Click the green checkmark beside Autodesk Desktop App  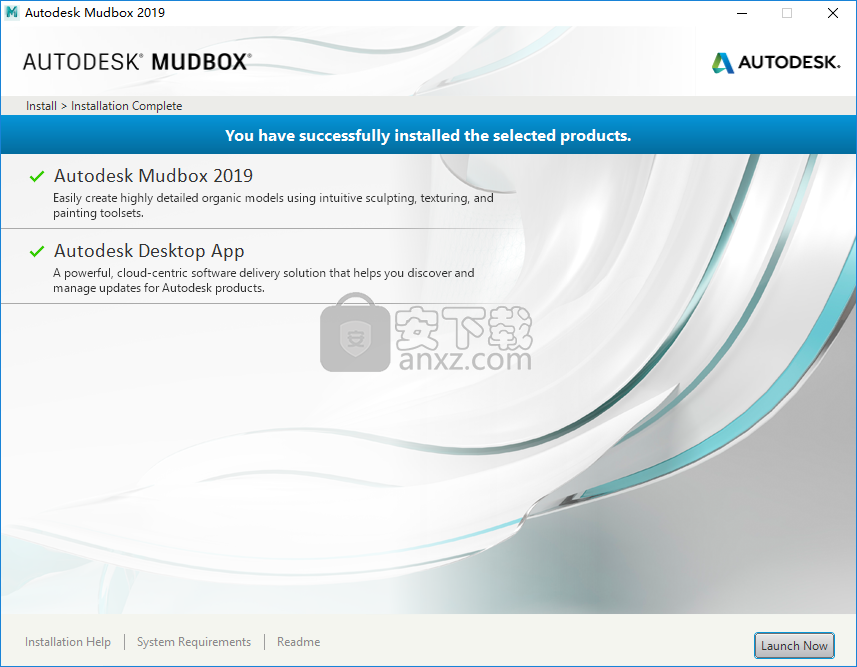[37, 251]
